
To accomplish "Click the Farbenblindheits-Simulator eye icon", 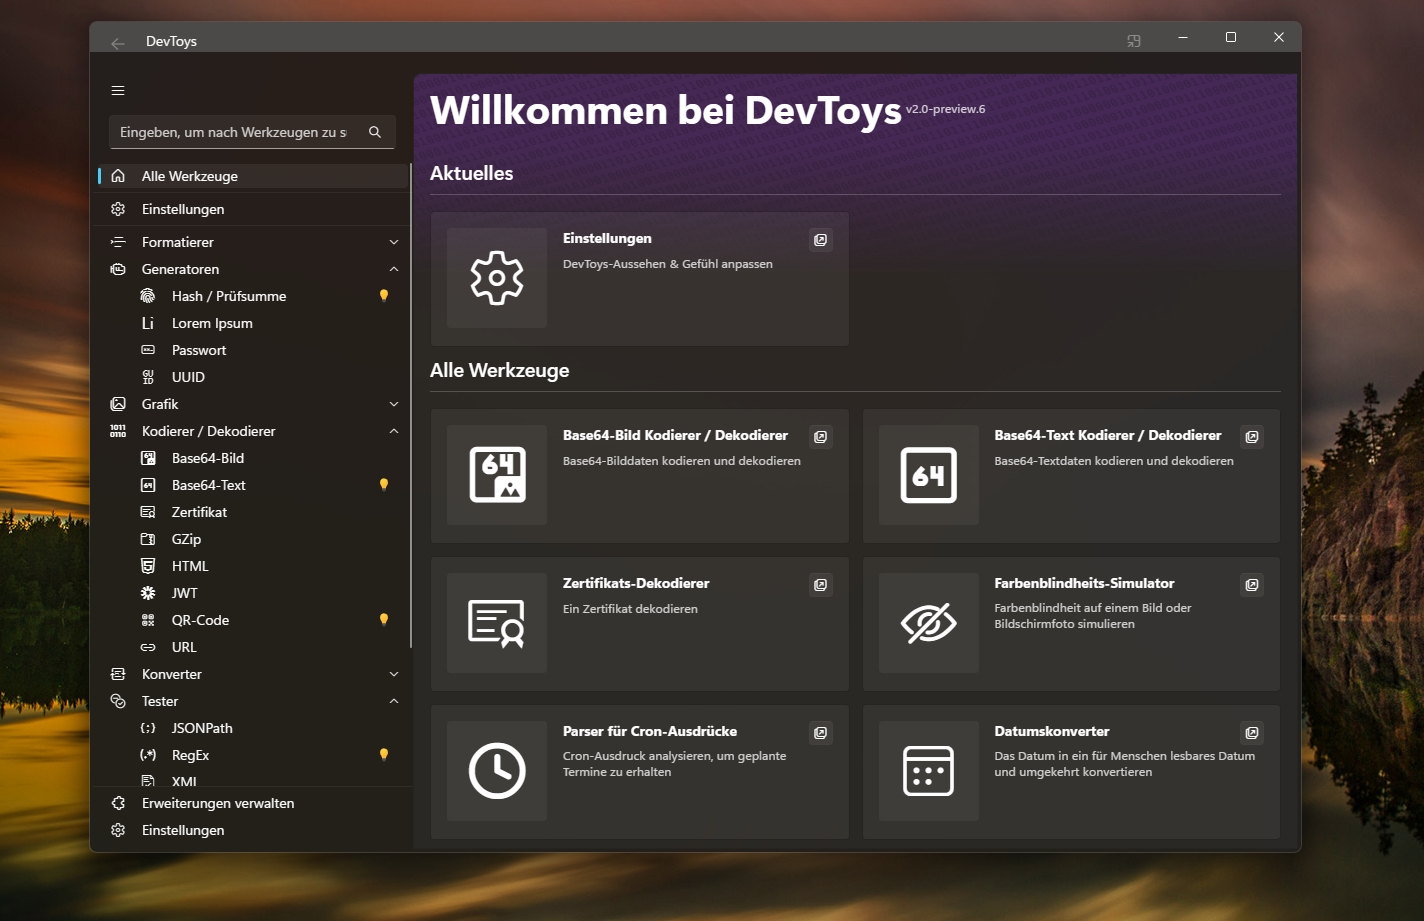I will click(x=929, y=623).
